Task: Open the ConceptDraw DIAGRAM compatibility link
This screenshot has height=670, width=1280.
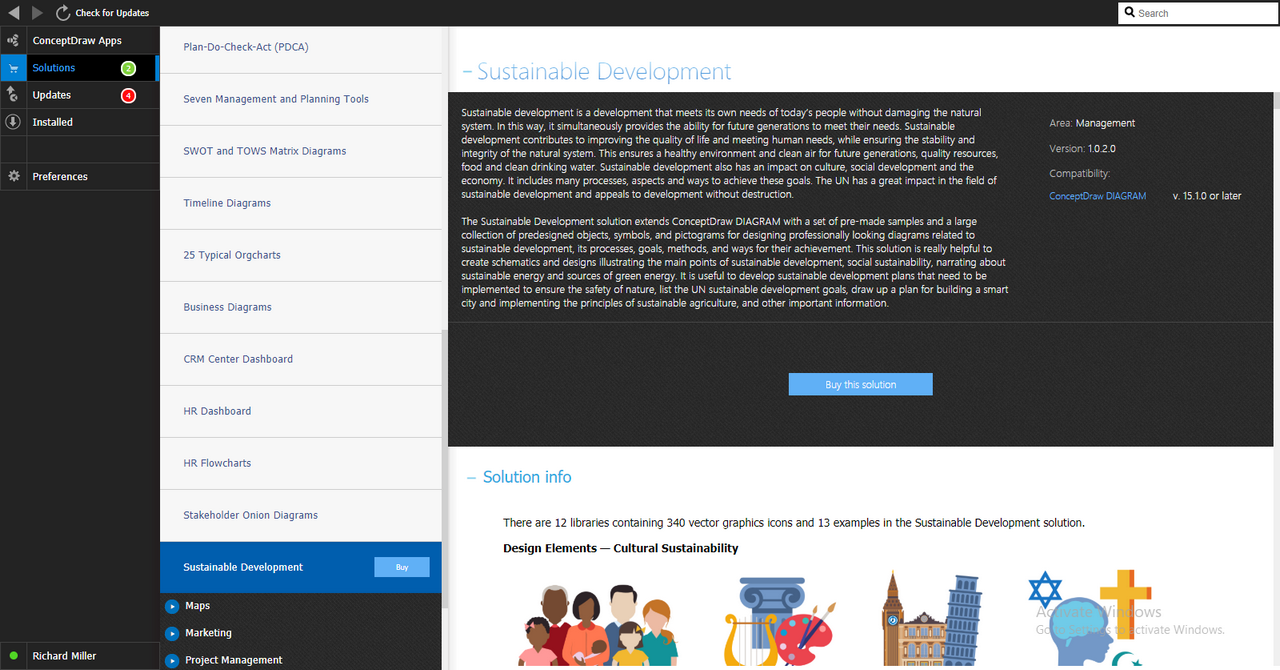Action: [x=1097, y=196]
